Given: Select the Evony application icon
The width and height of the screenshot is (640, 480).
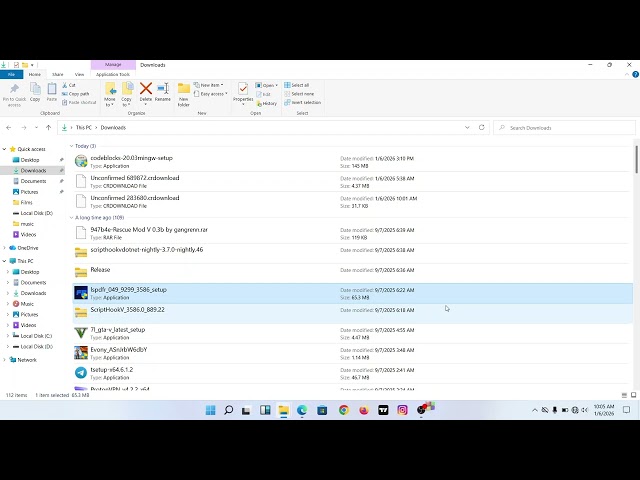Looking at the screenshot, I should [x=81, y=353].
